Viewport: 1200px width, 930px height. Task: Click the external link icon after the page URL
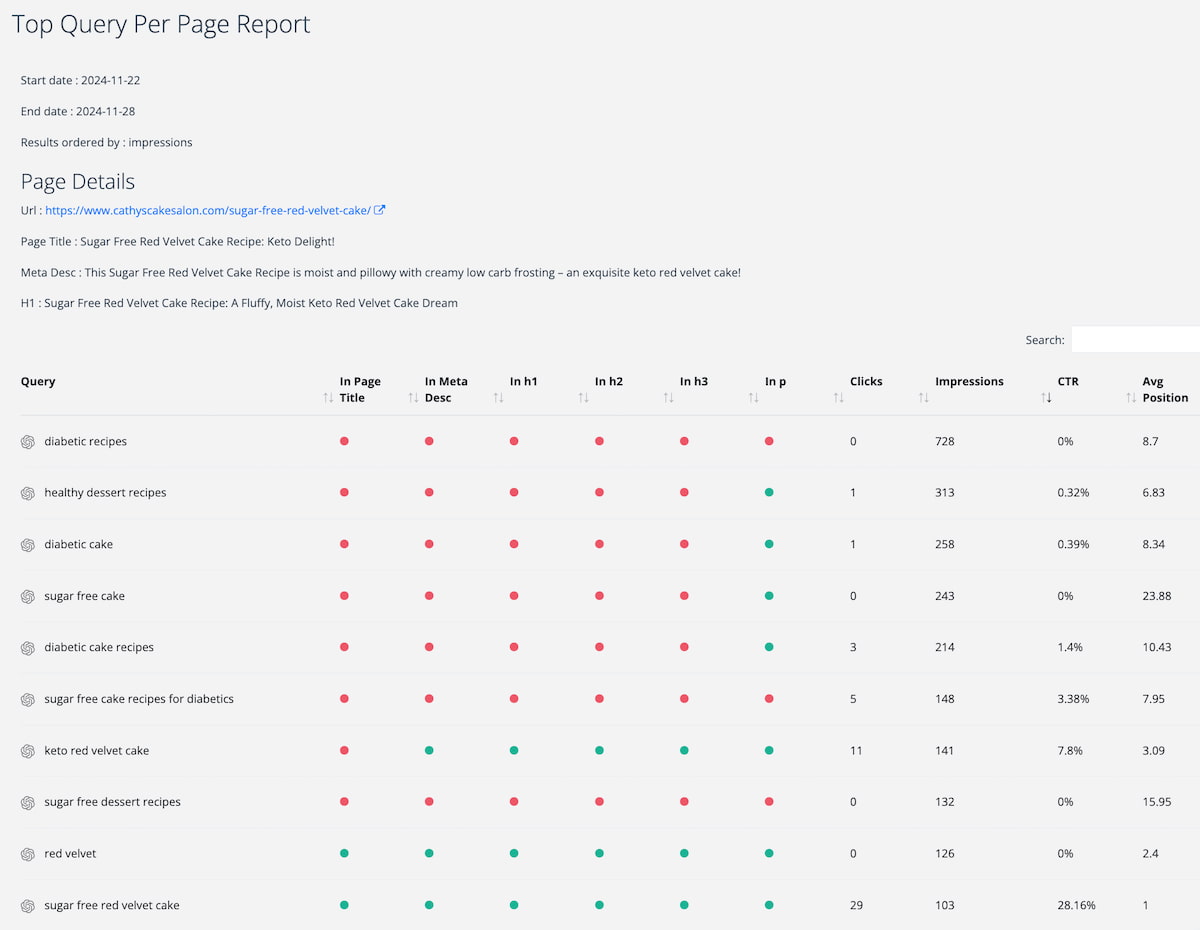pos(380,210)
